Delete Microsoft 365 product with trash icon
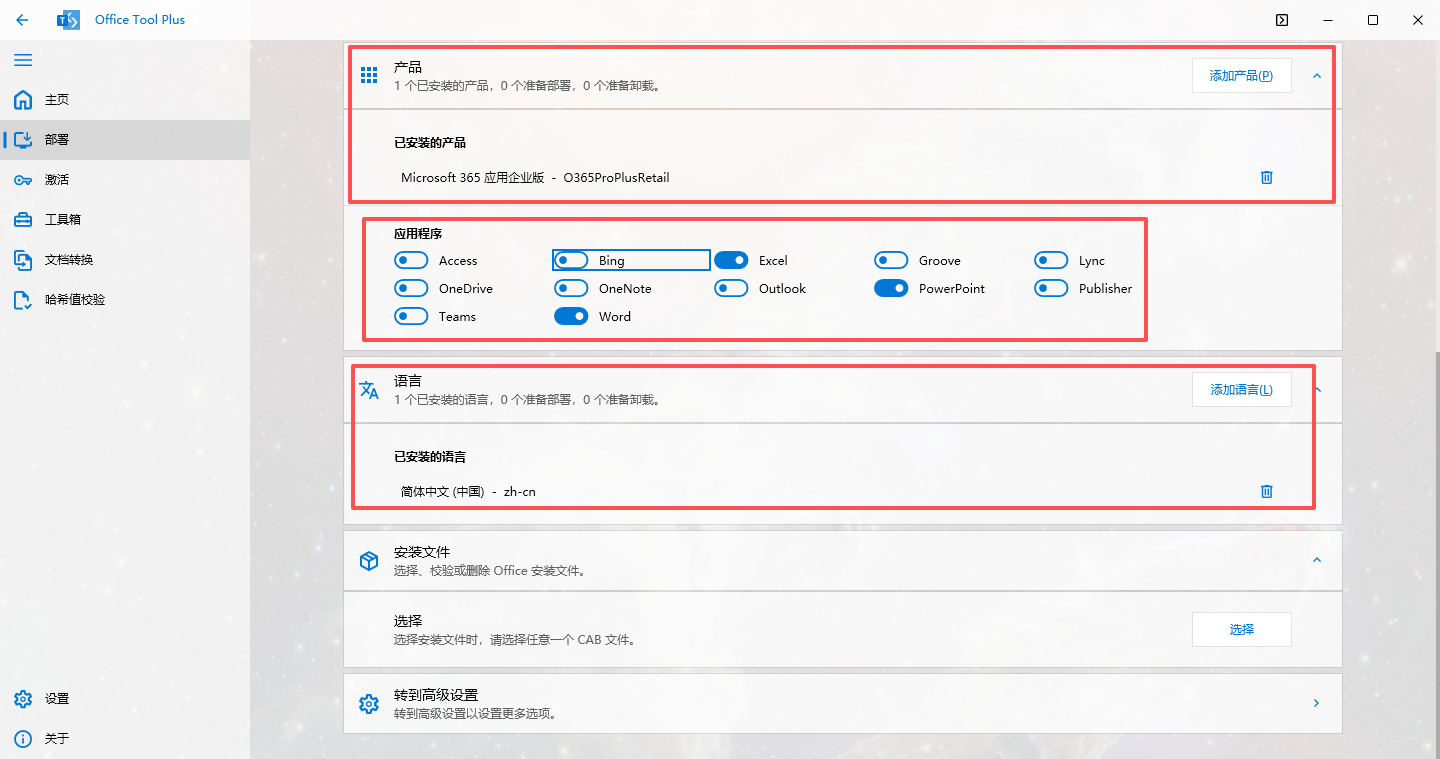 click(1267, 177)
